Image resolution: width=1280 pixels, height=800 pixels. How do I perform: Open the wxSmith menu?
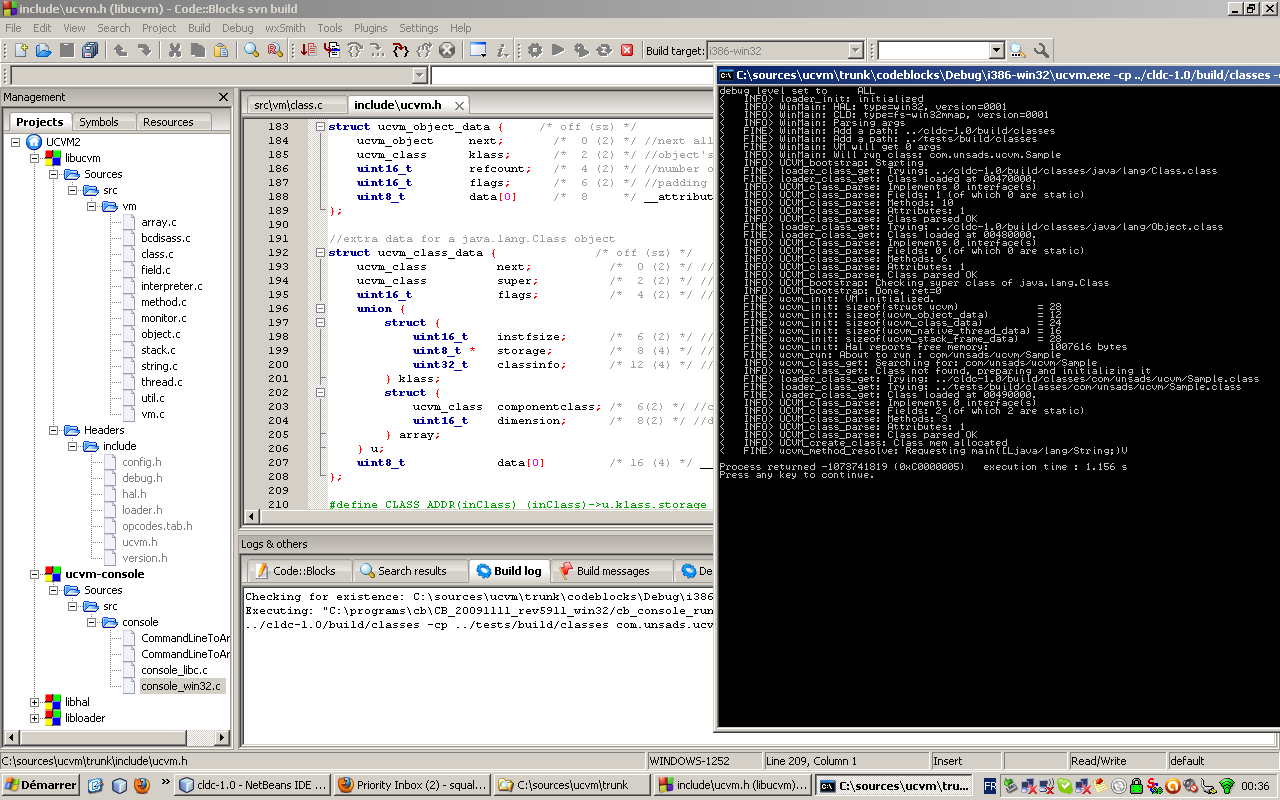(285, 28)
